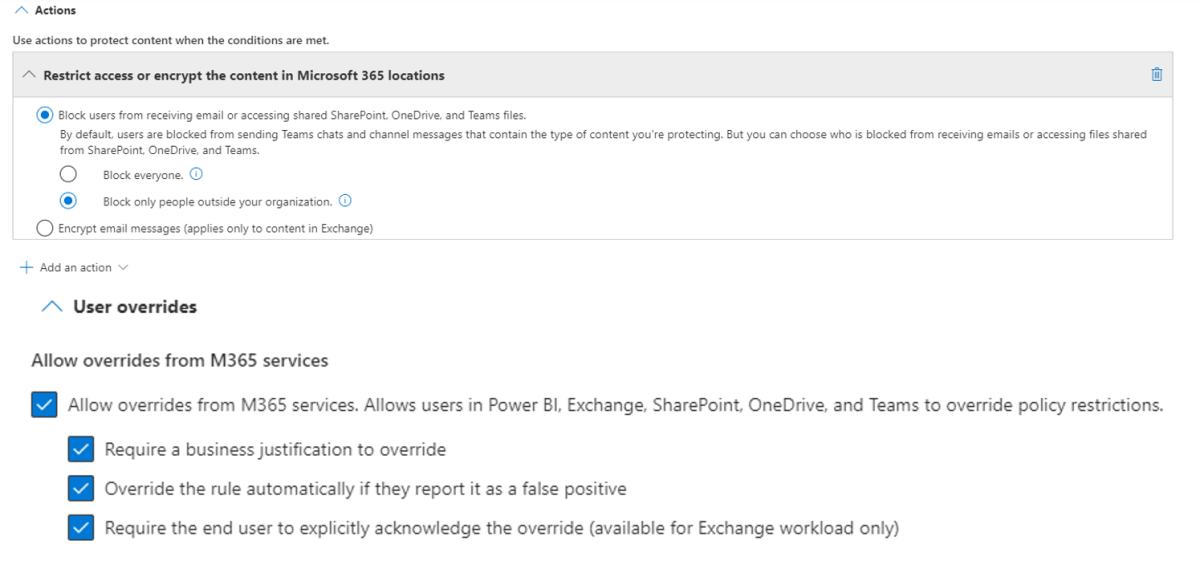Open the info tooltip beside Block only people outside
The width and height of the screenshot is (1200, 585).
coord(344,200)
